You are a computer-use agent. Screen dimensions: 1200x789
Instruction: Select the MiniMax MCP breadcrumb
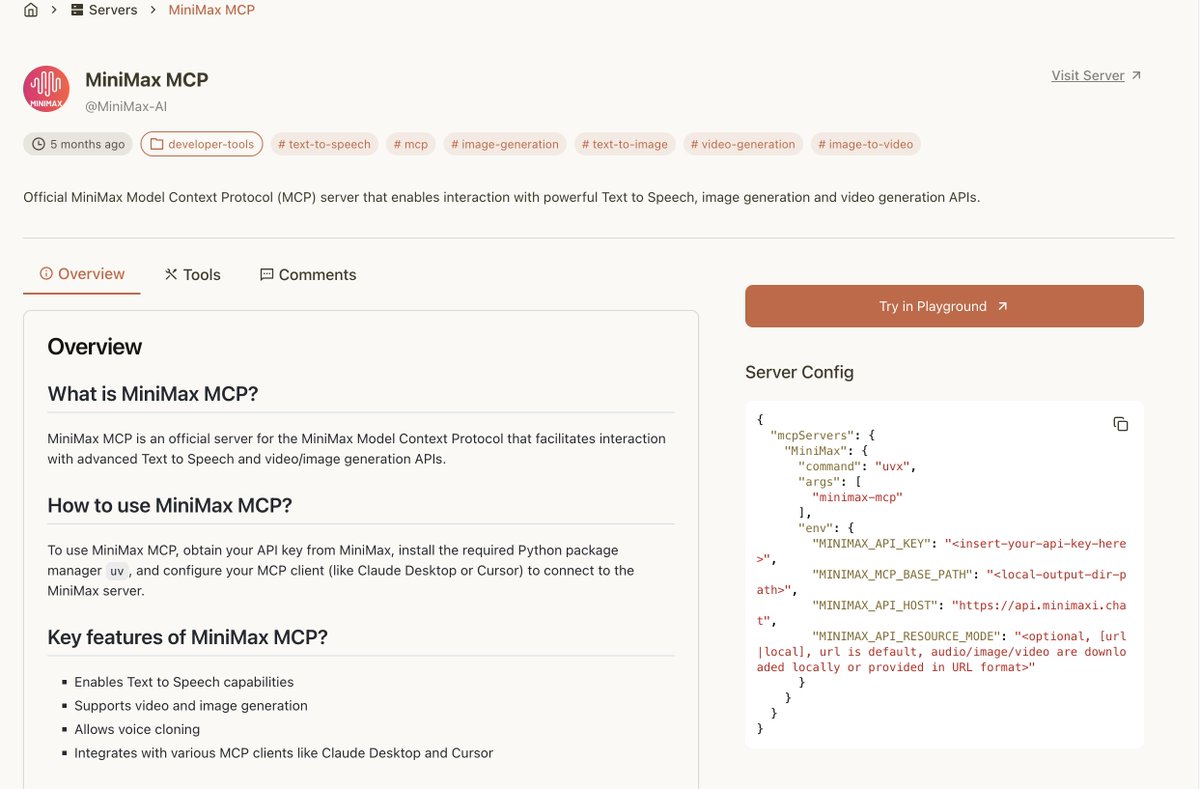[x=211, y=10]
